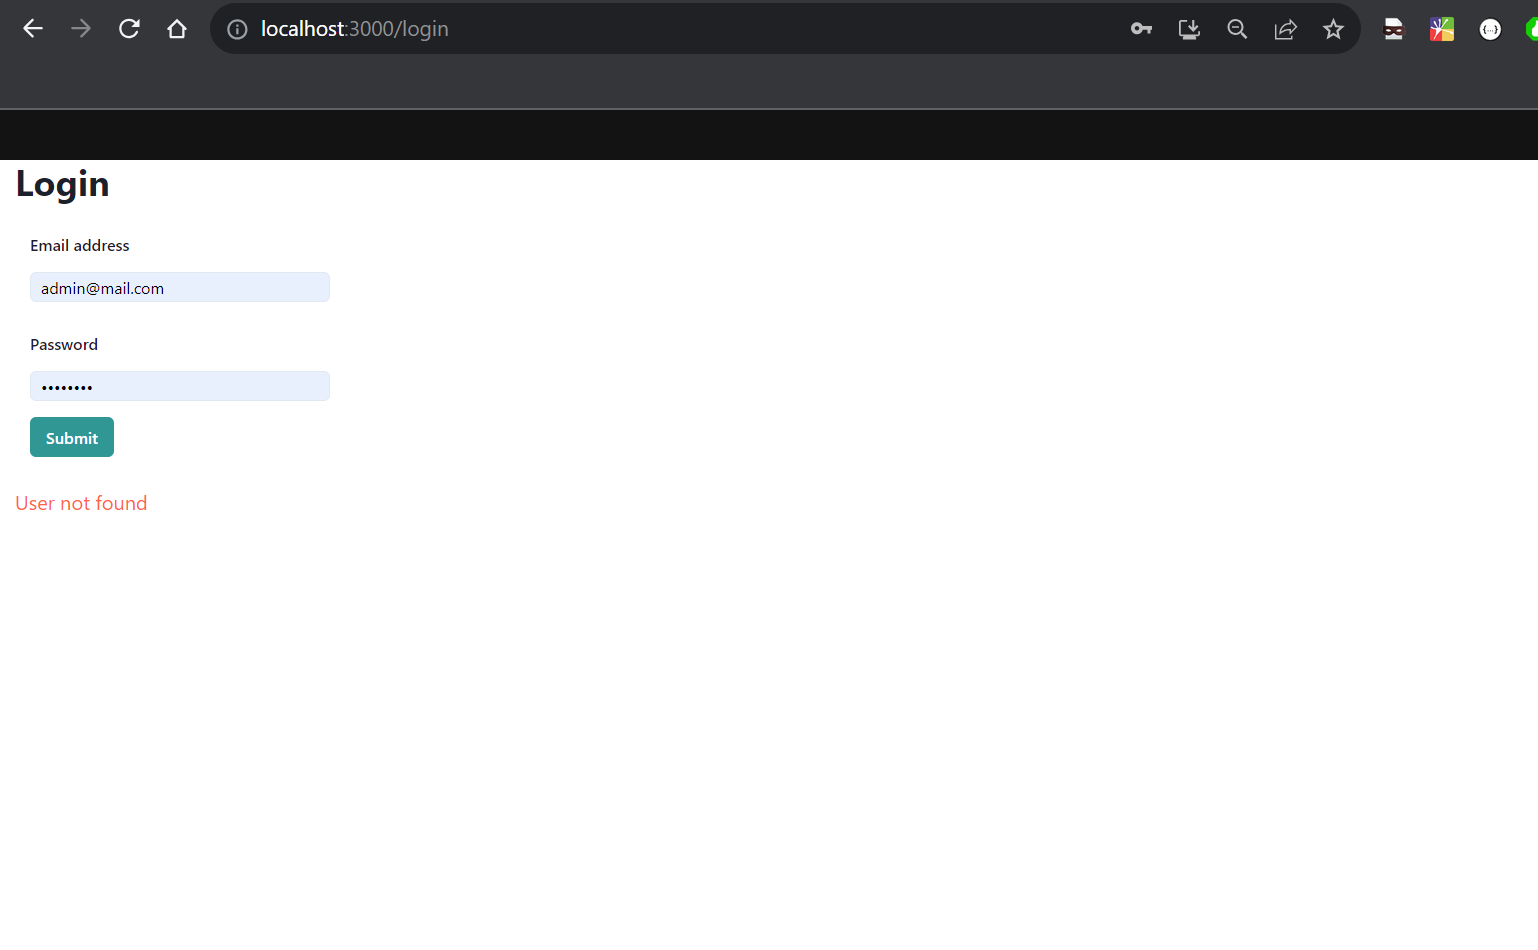Click the Submit button

point(71,437)
